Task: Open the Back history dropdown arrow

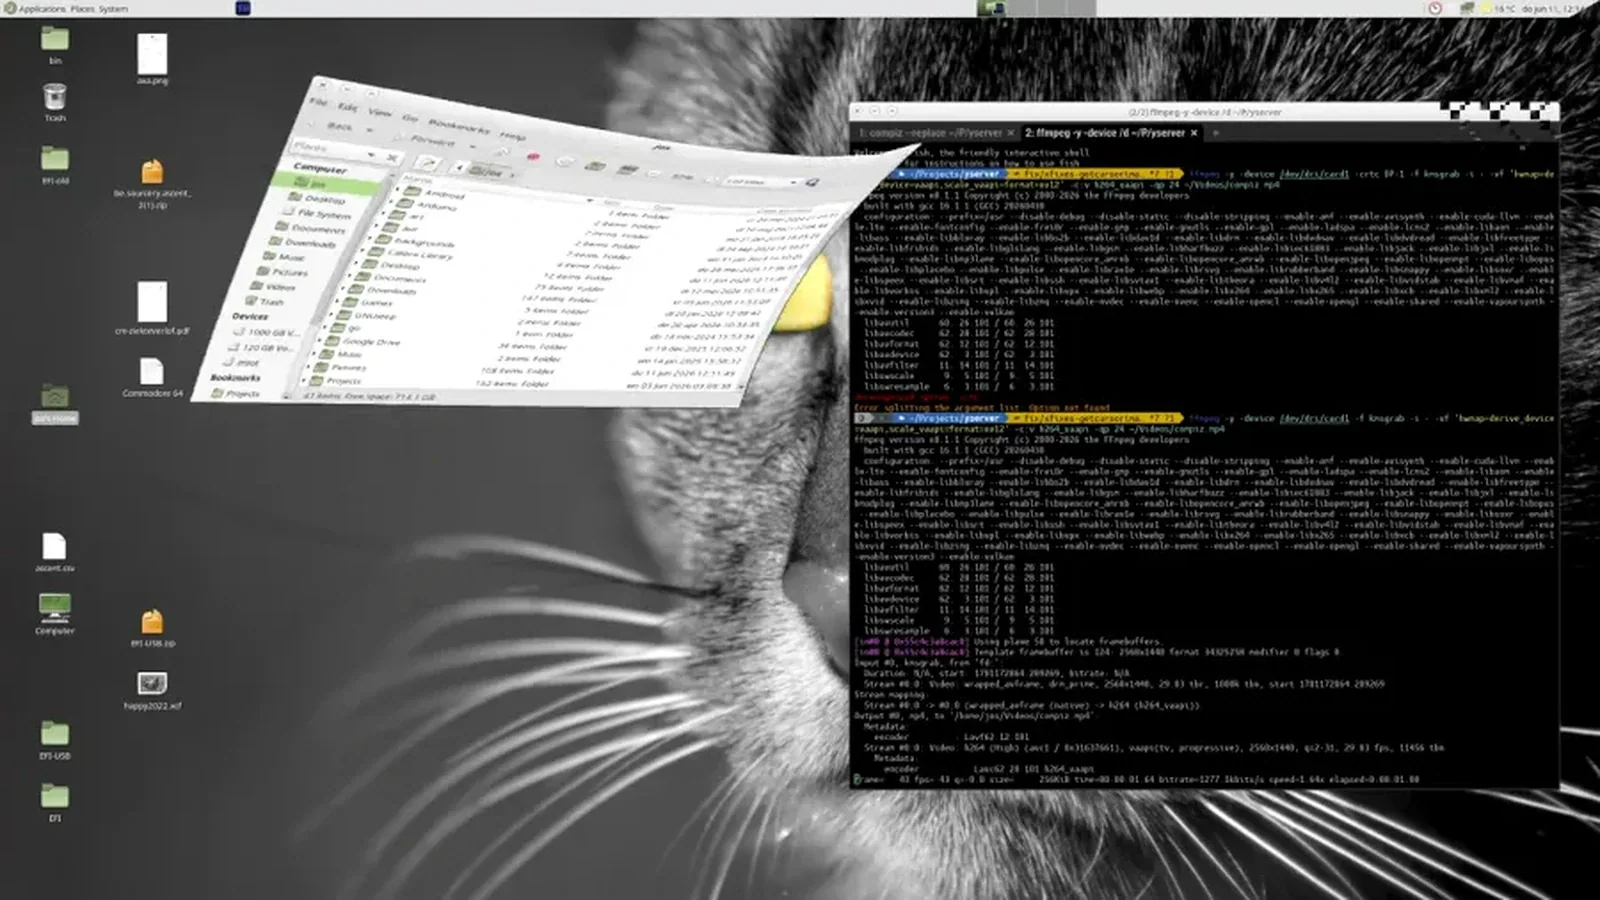Action: point(370,130)
